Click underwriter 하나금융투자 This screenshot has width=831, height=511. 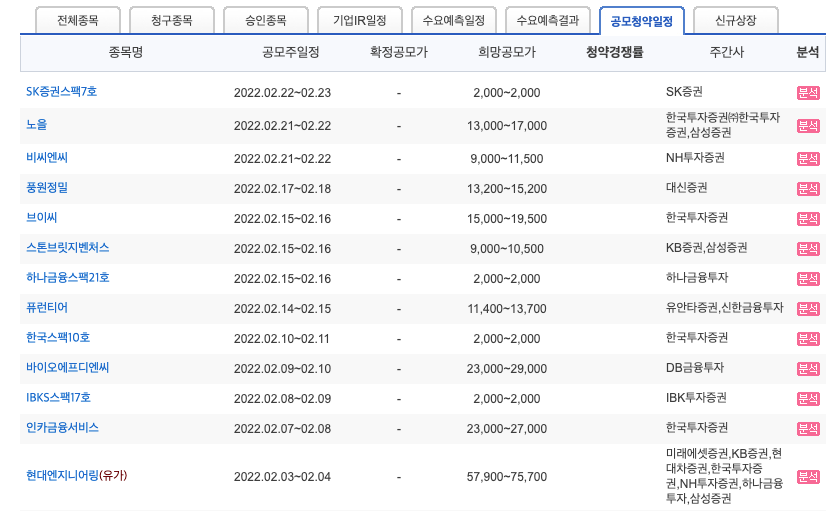coord(697,277)
